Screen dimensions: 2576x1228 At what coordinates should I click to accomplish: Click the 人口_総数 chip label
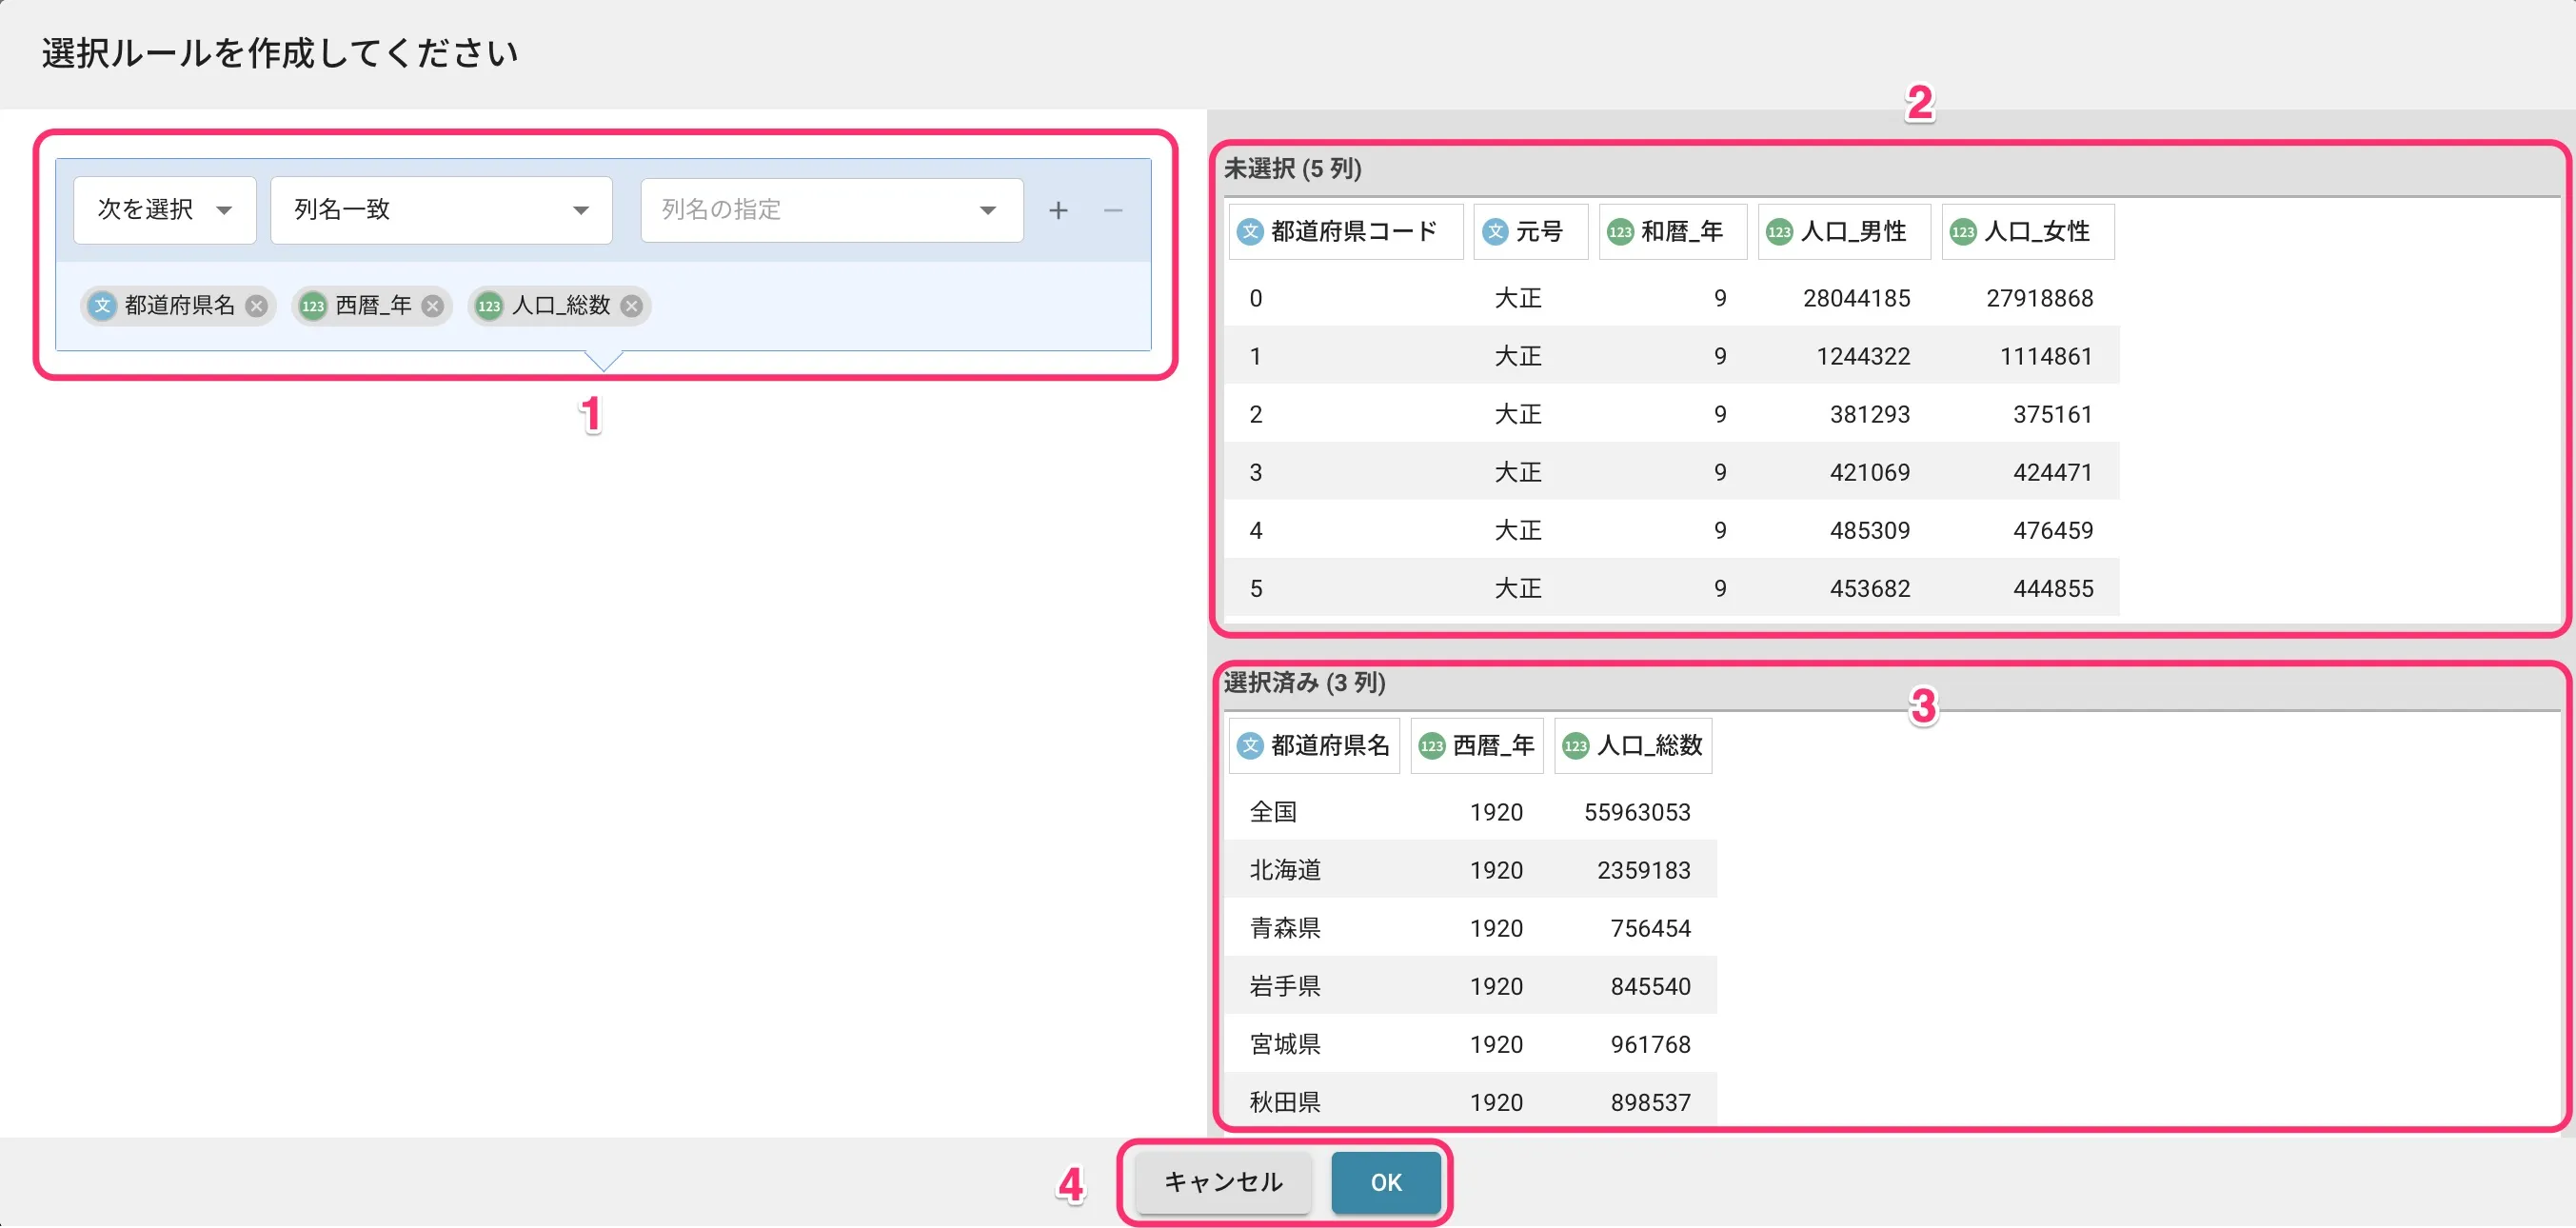[x=561, y=306]
